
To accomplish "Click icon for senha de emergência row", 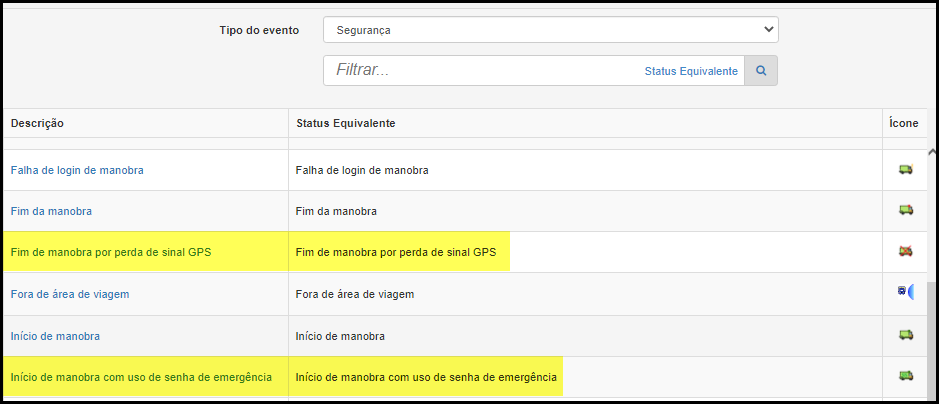I will tap(905, 376).
